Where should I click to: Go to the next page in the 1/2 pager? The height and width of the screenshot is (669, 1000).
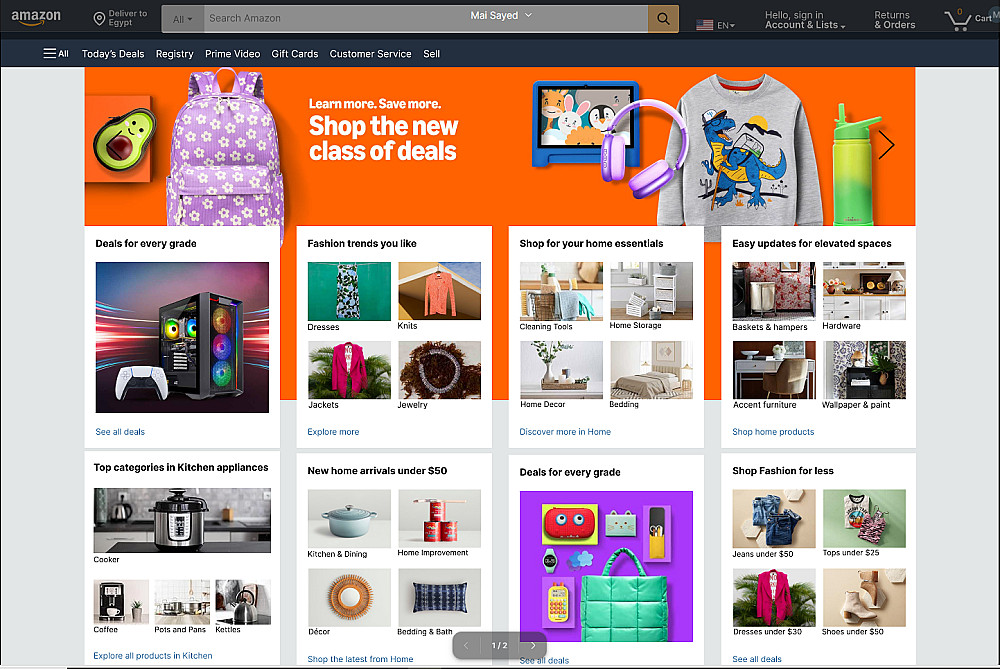coord(533,645)
